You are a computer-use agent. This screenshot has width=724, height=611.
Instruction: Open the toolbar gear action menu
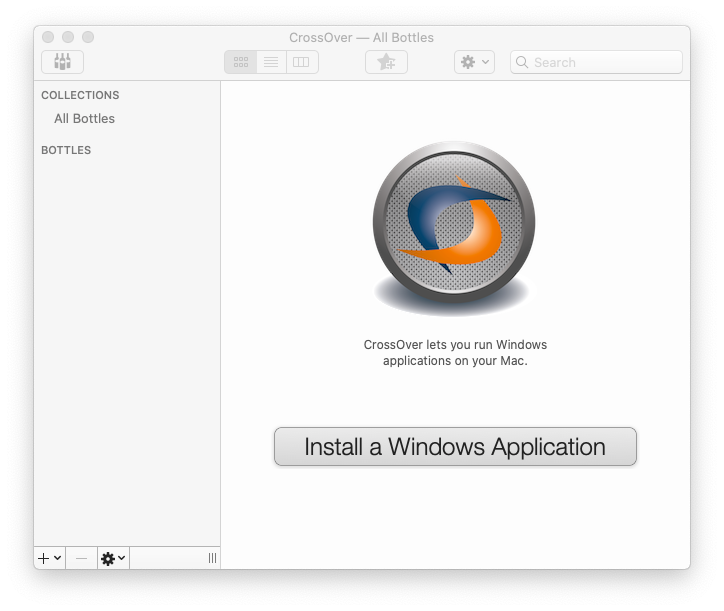click(x=474, y=62)
